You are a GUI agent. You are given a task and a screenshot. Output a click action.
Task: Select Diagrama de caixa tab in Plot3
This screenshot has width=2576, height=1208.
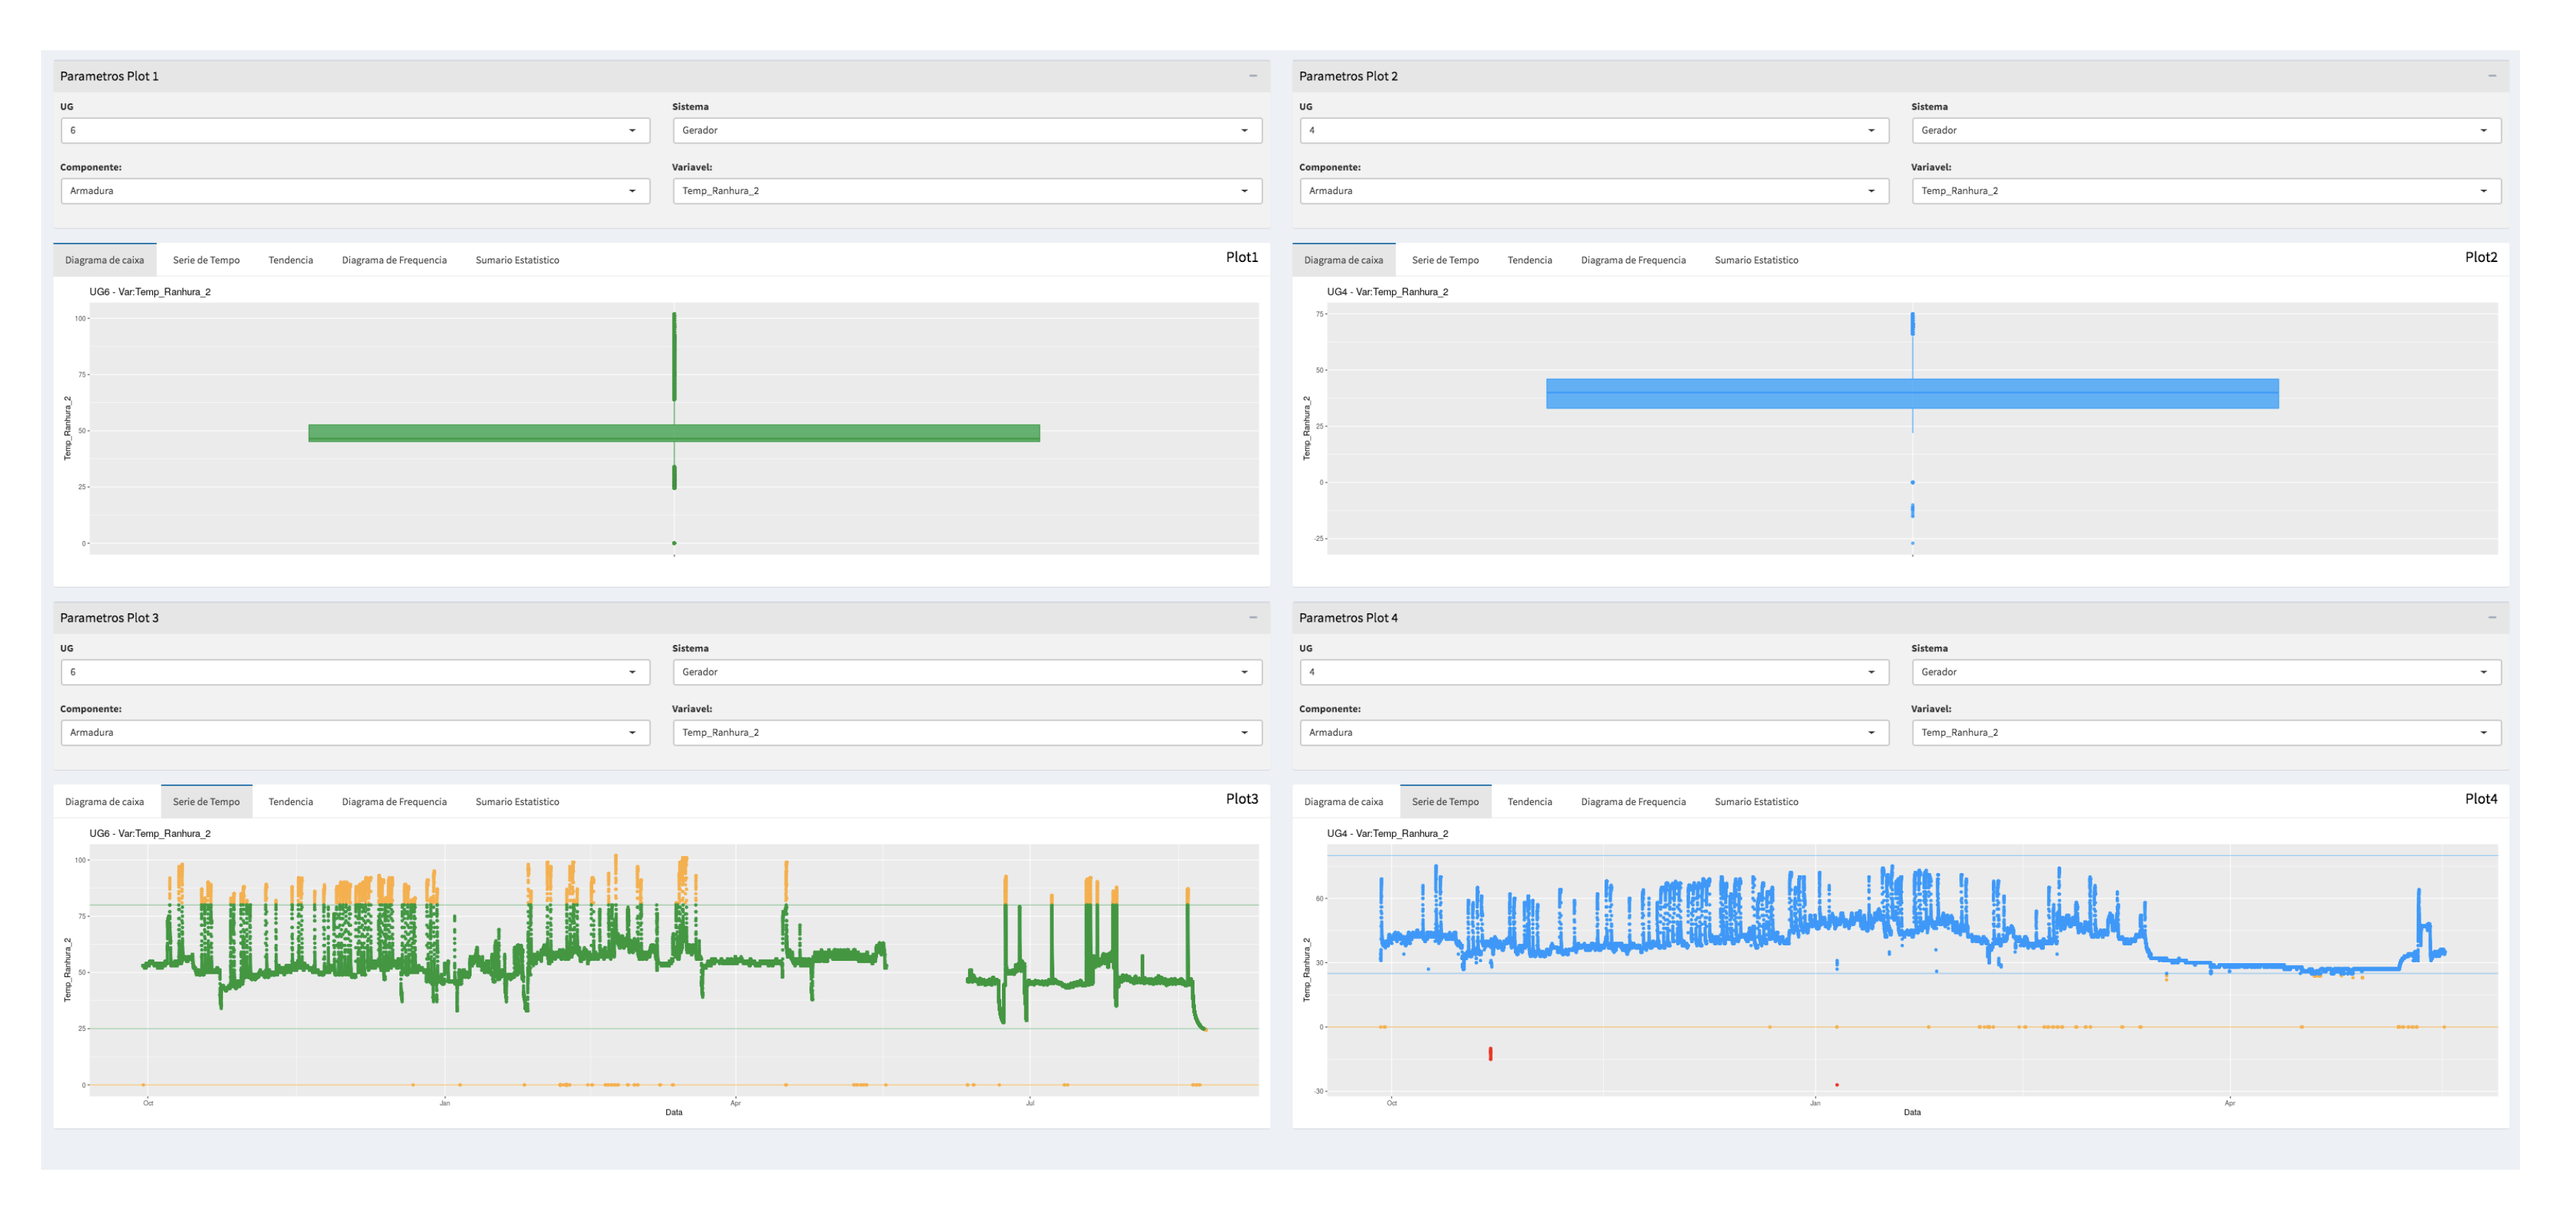(104, 802)
